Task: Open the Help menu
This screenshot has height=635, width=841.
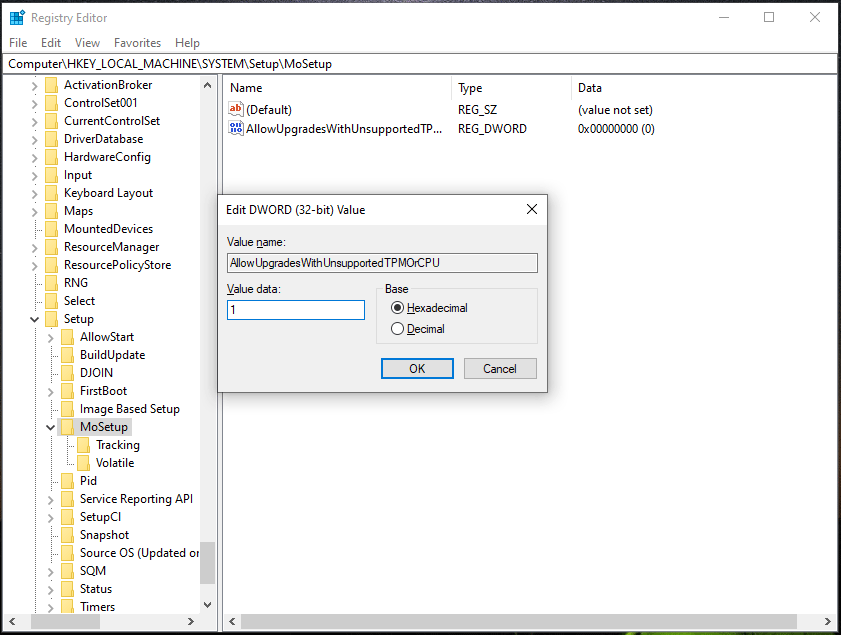Action: [x=187, y=42]
